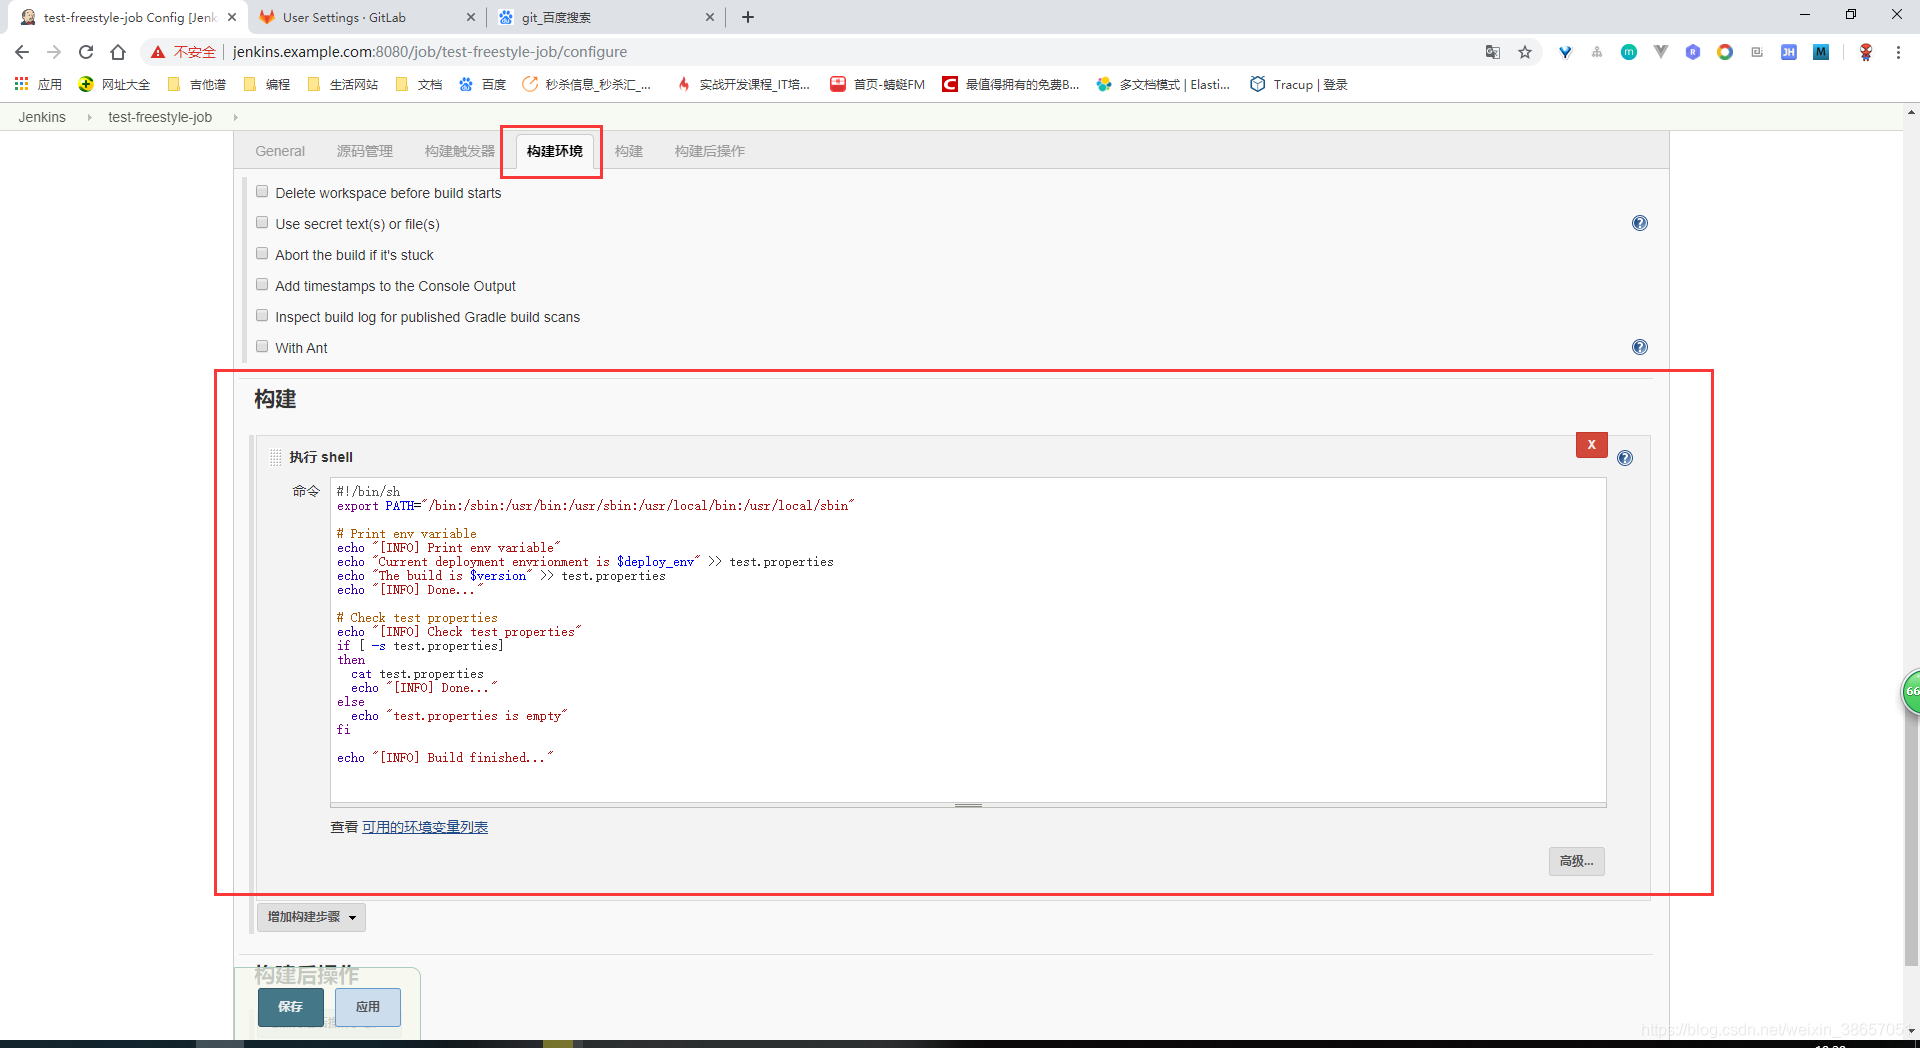Click the 保存 save button

(x=290, y=1007)
